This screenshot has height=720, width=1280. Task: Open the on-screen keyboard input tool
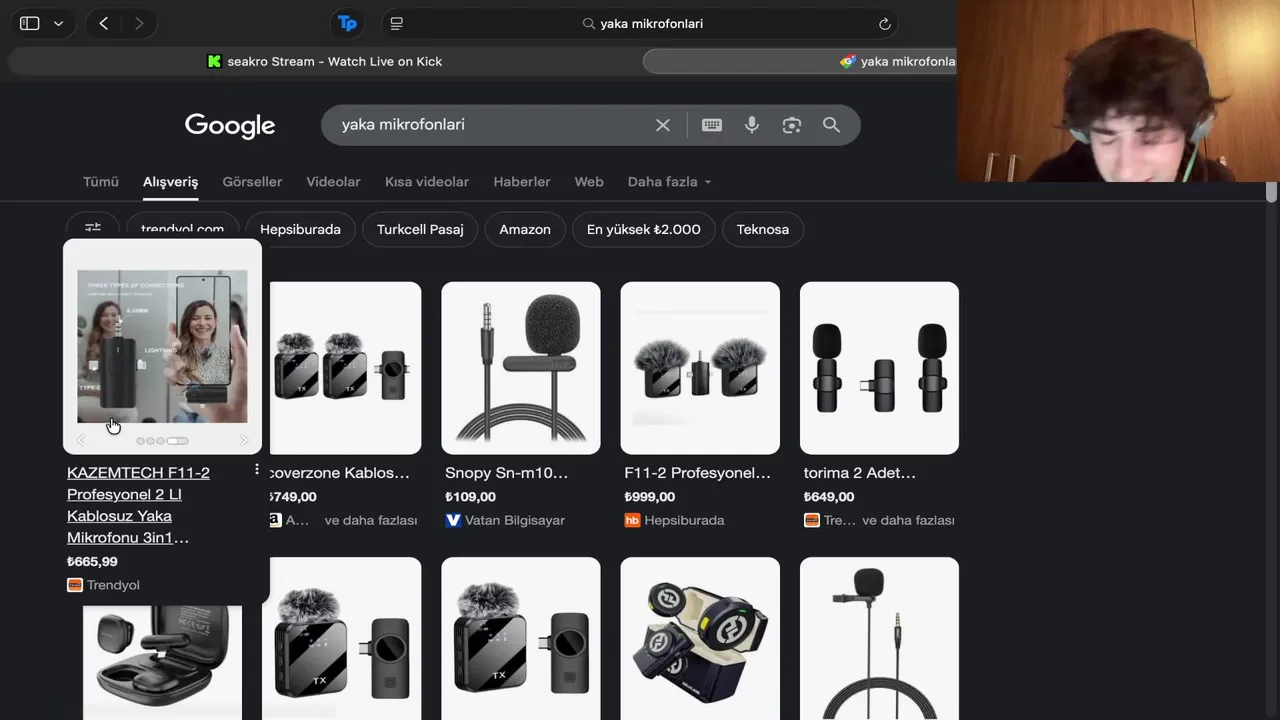coord(712,125)
